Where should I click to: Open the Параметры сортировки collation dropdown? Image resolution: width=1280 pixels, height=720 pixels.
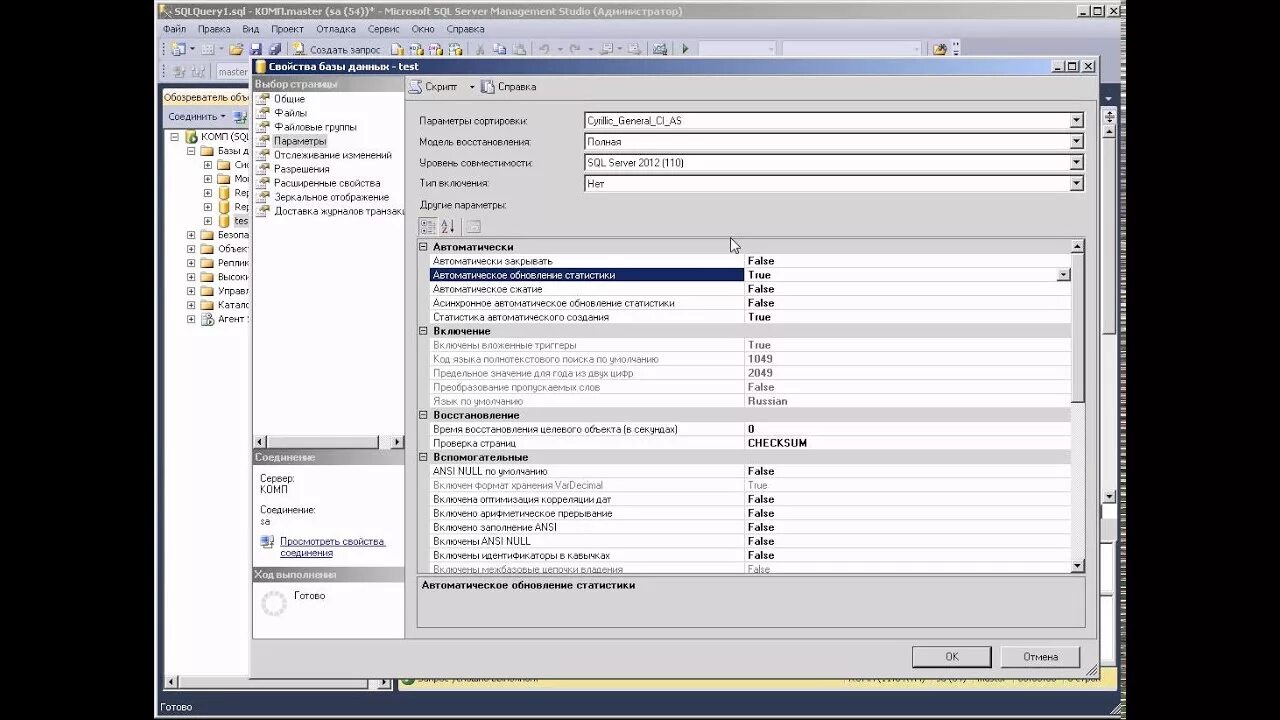(x=1076, y=121)
